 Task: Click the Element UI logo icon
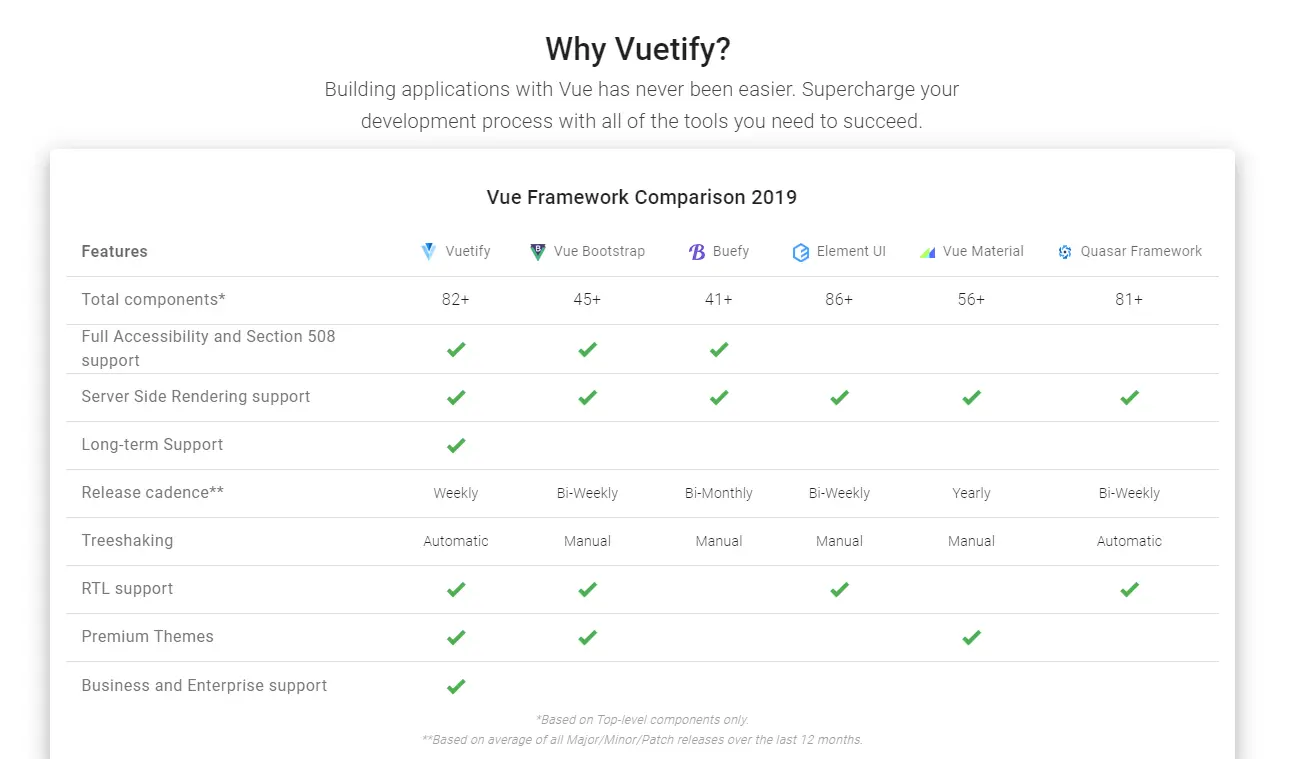[801, 252]
